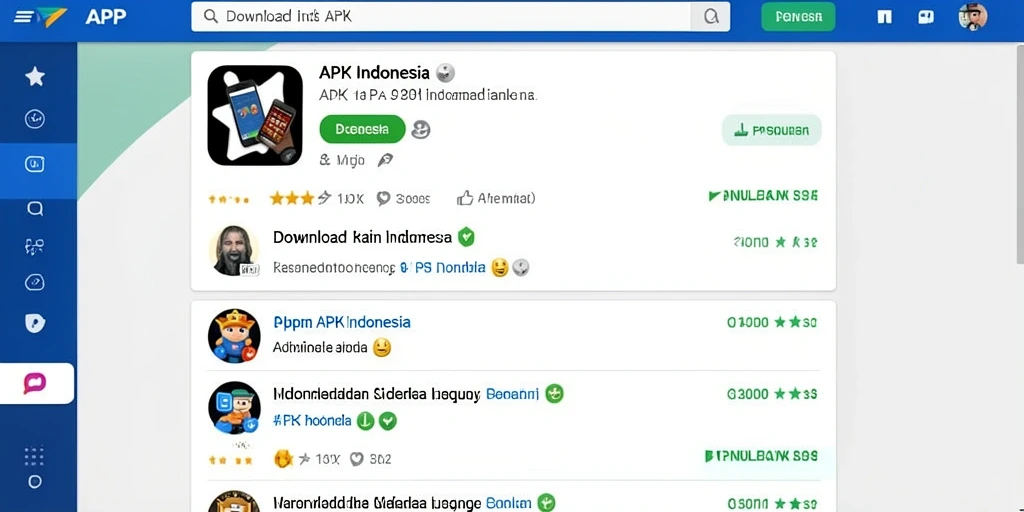Click the small circle icon at sidebar bottom

35,482
